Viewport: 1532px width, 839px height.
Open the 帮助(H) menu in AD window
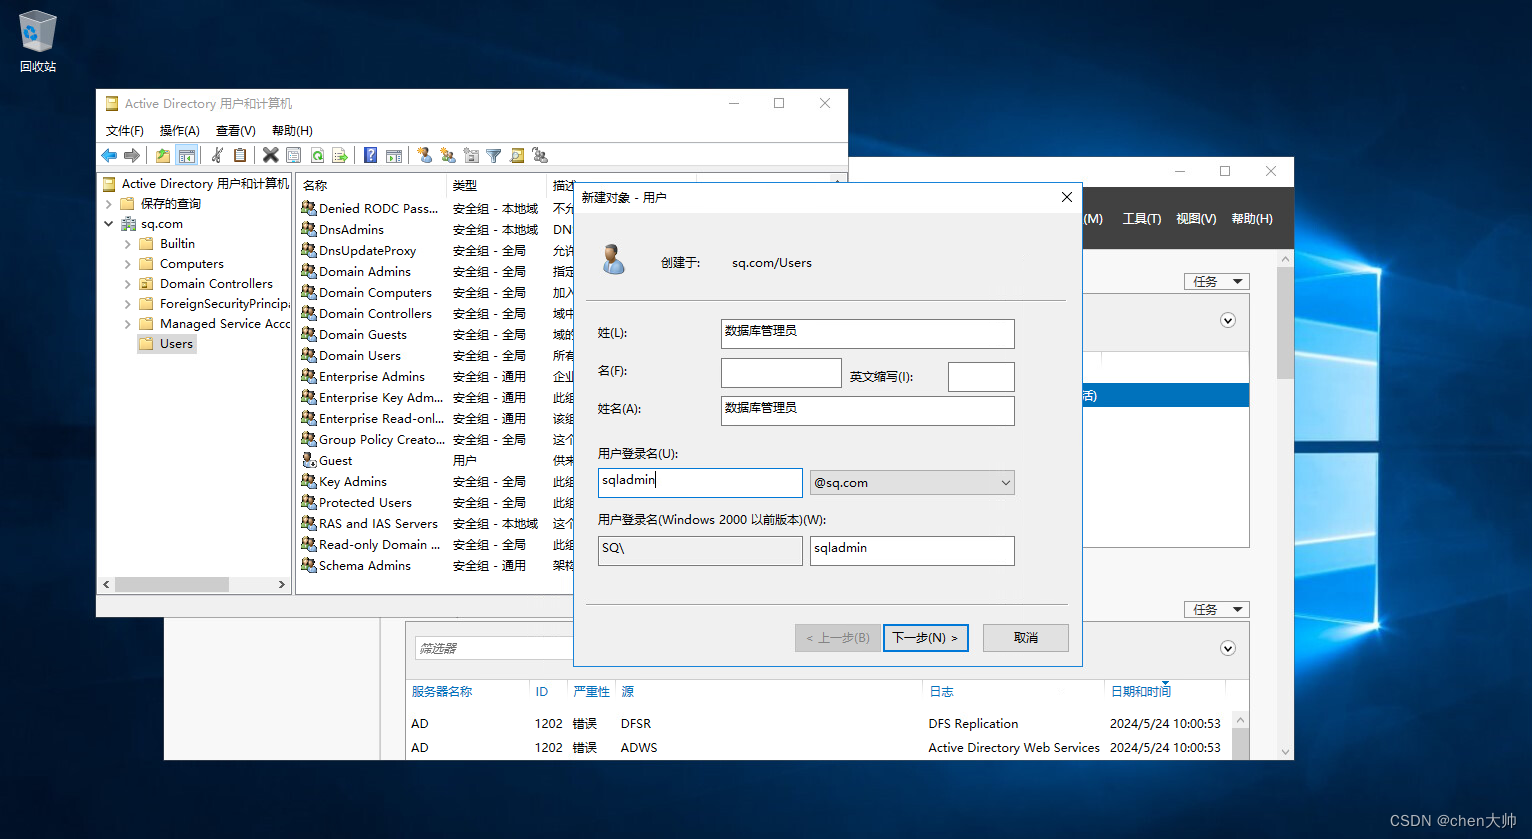click(x=292, y=131)
